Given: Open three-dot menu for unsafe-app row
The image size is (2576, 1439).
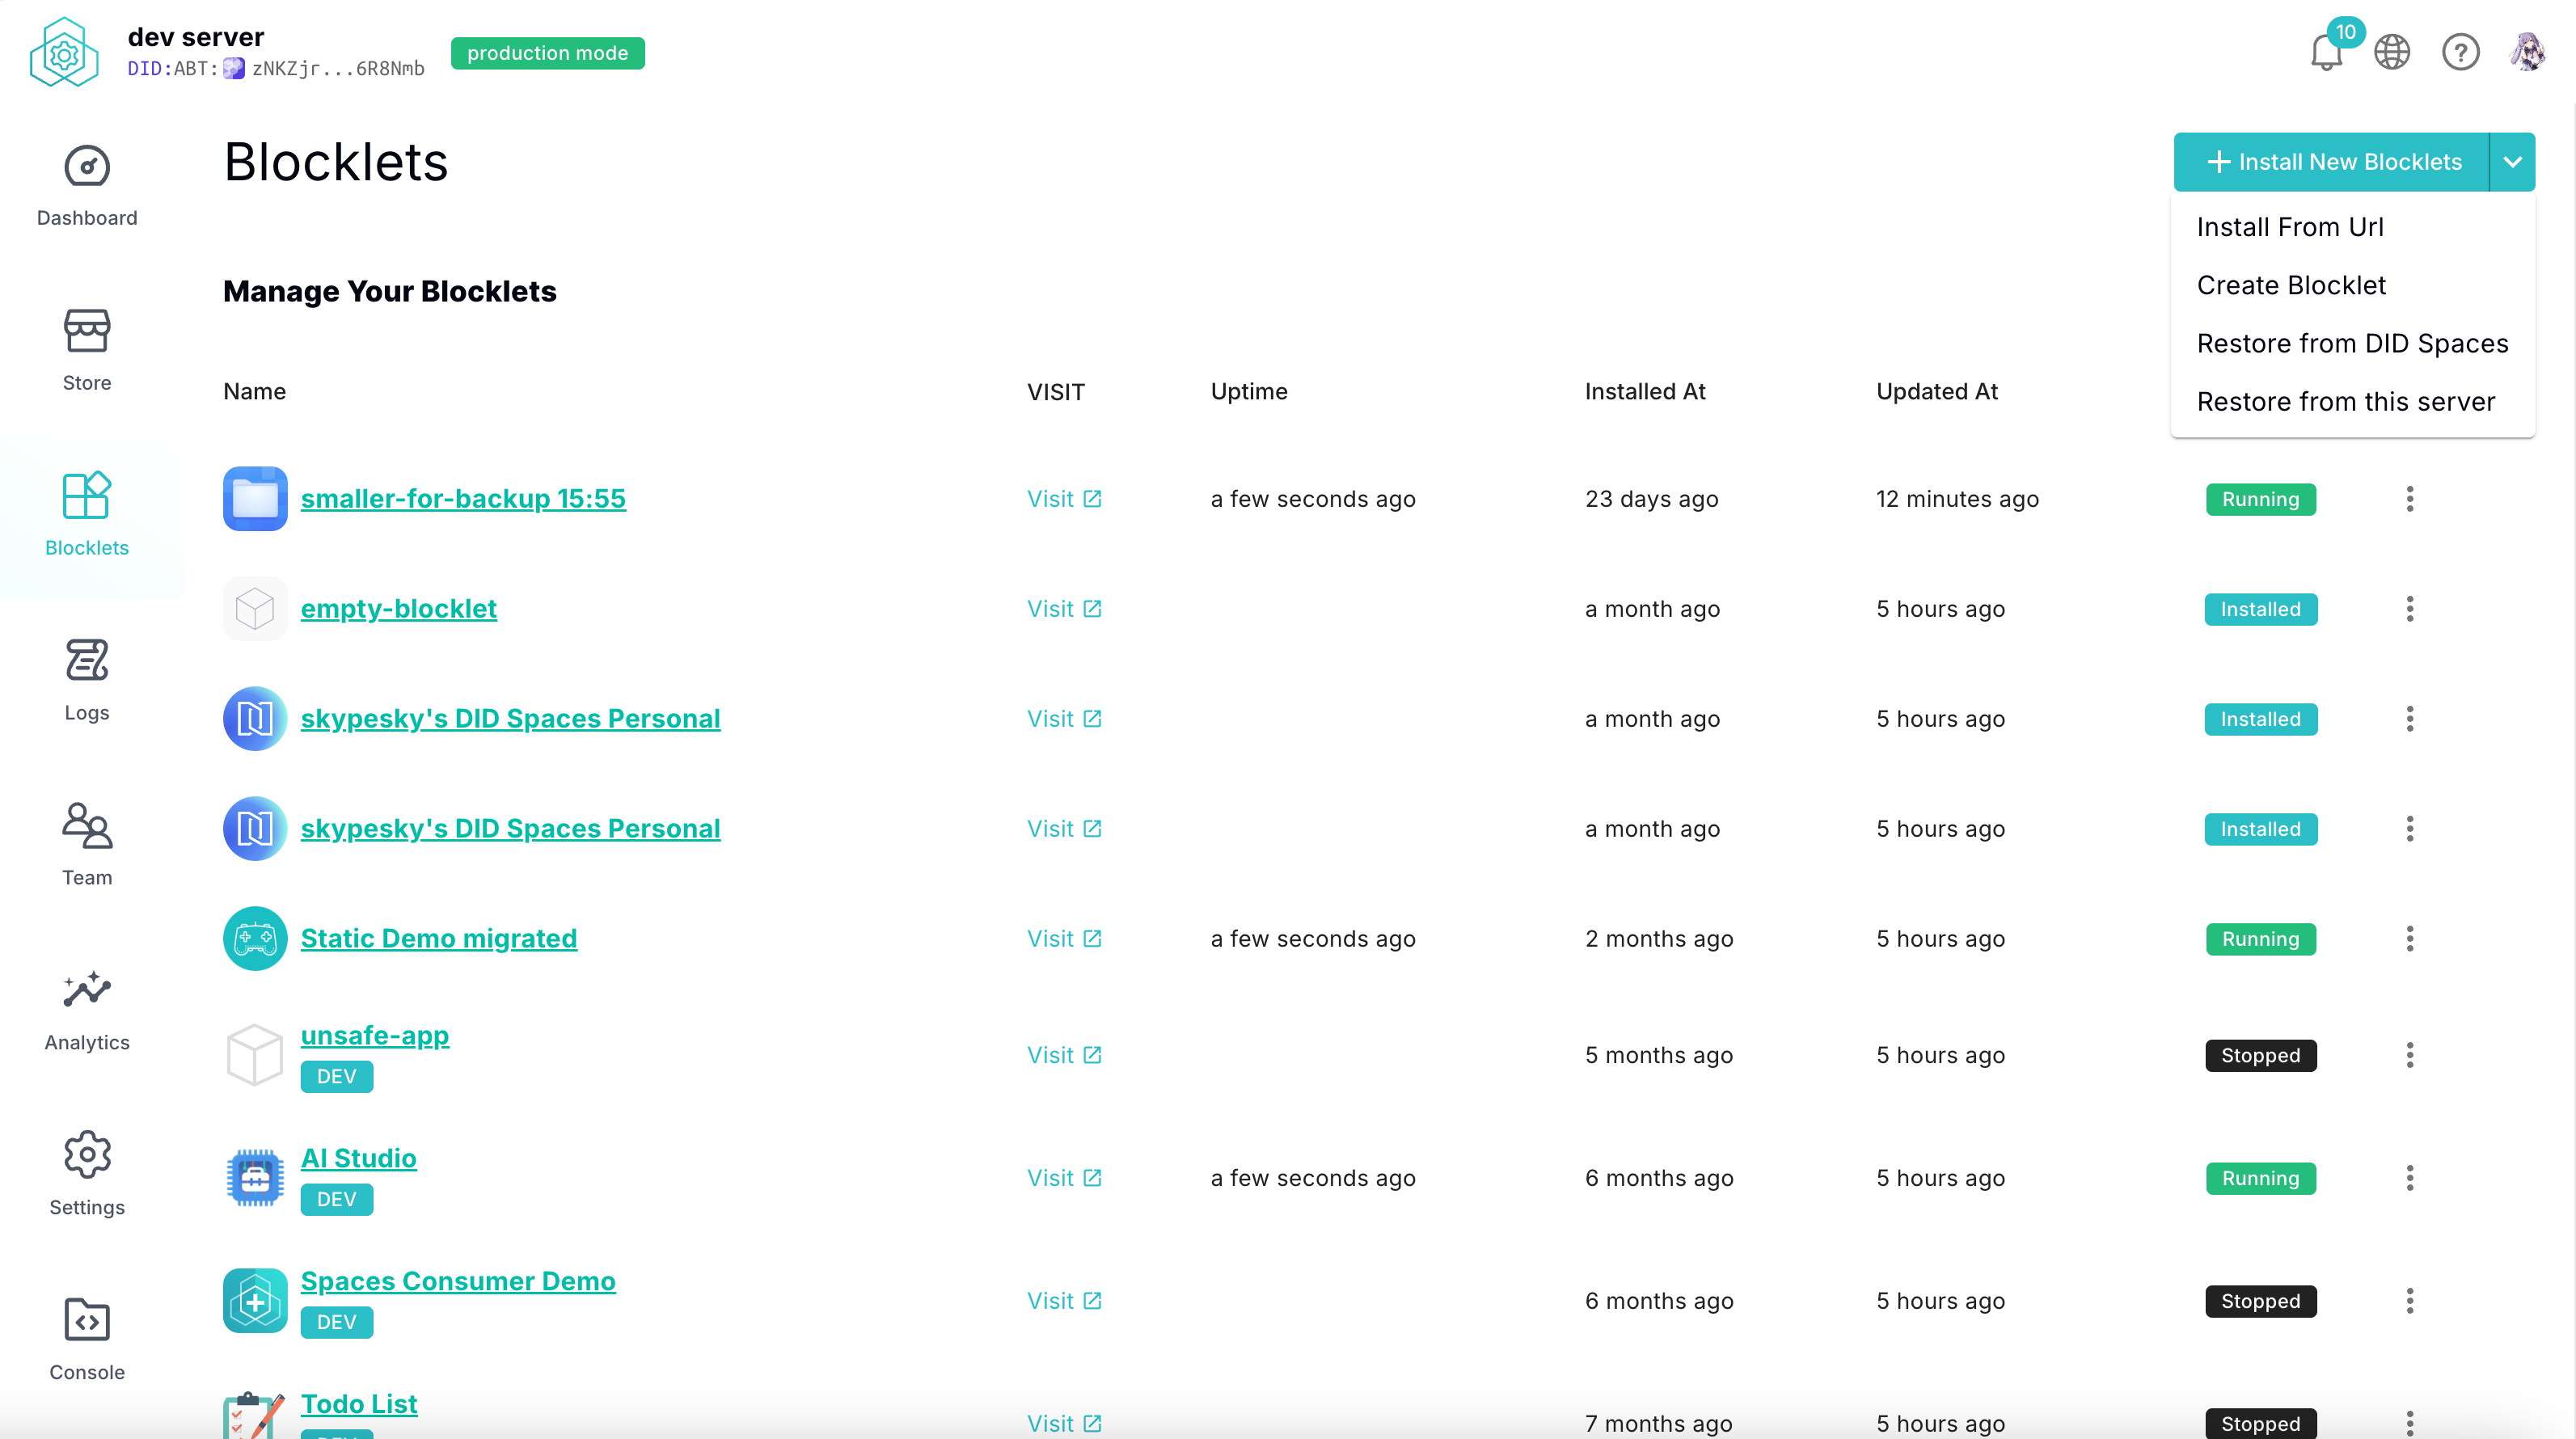Looking at the screenshot, I should pyautogui.click(x=2409, y=1055).
